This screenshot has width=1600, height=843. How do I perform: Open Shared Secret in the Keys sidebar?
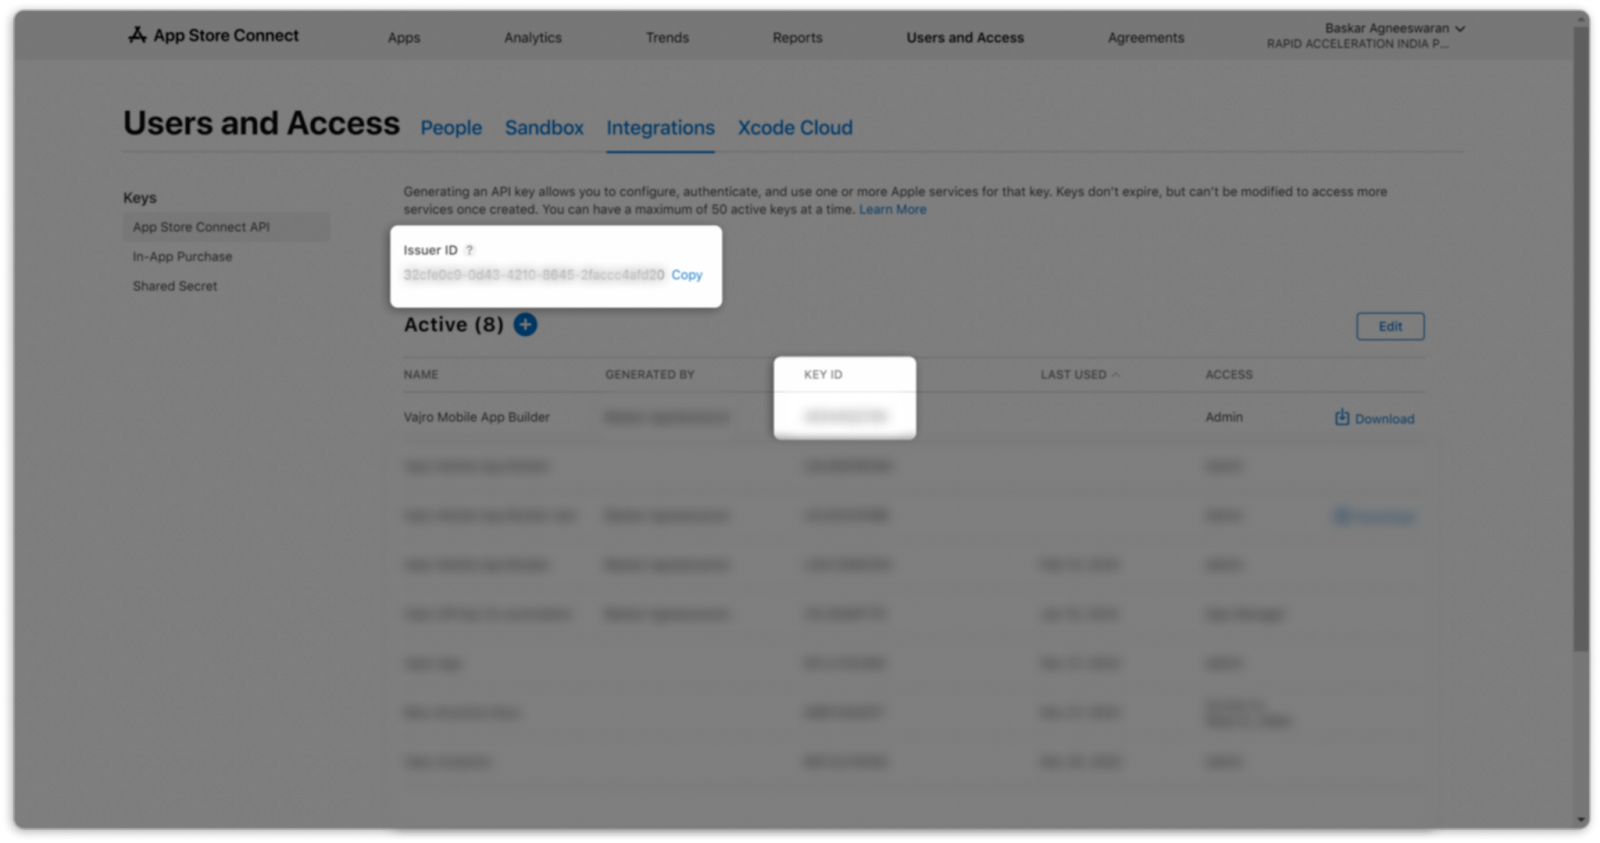[175, 286]
